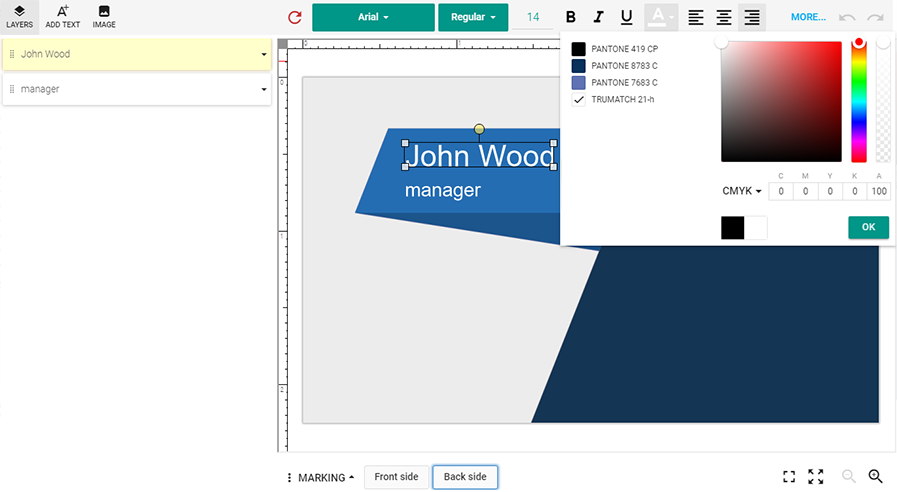Click the M value input field

(805, 192)
